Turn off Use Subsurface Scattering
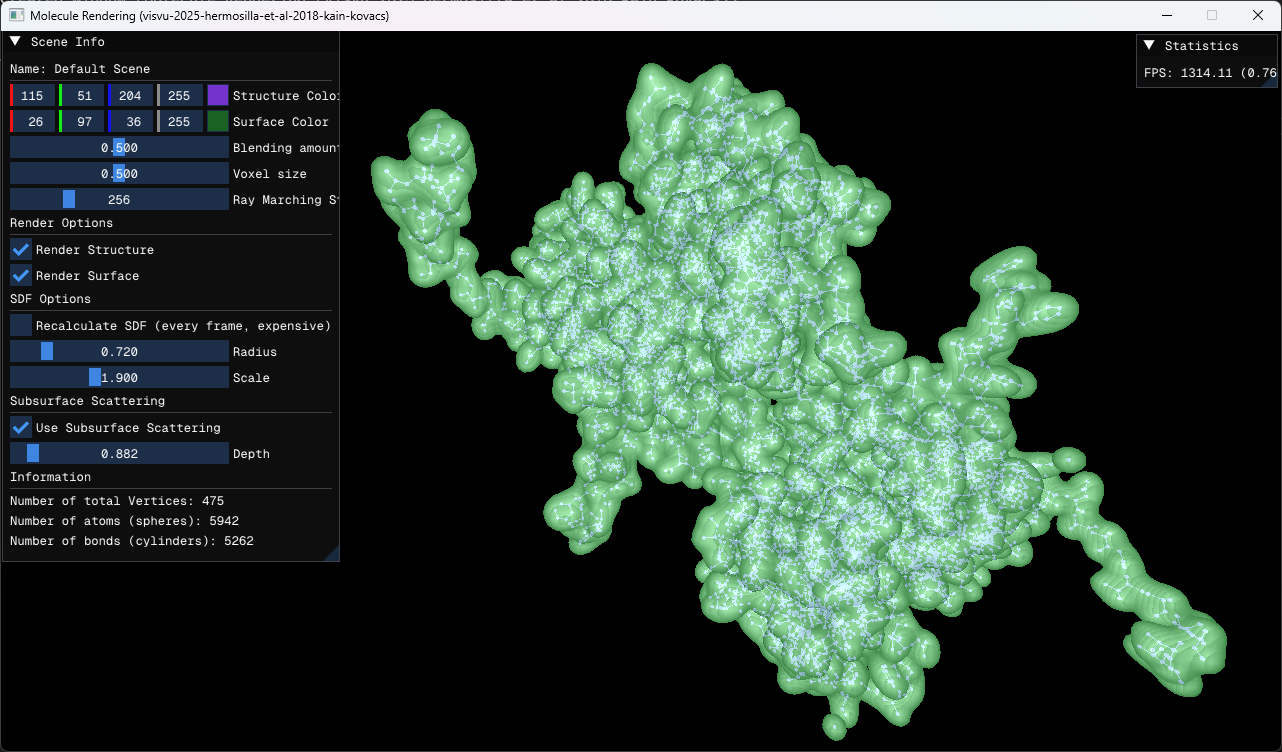Screen dimensions: 1282x752 (21, 428)
